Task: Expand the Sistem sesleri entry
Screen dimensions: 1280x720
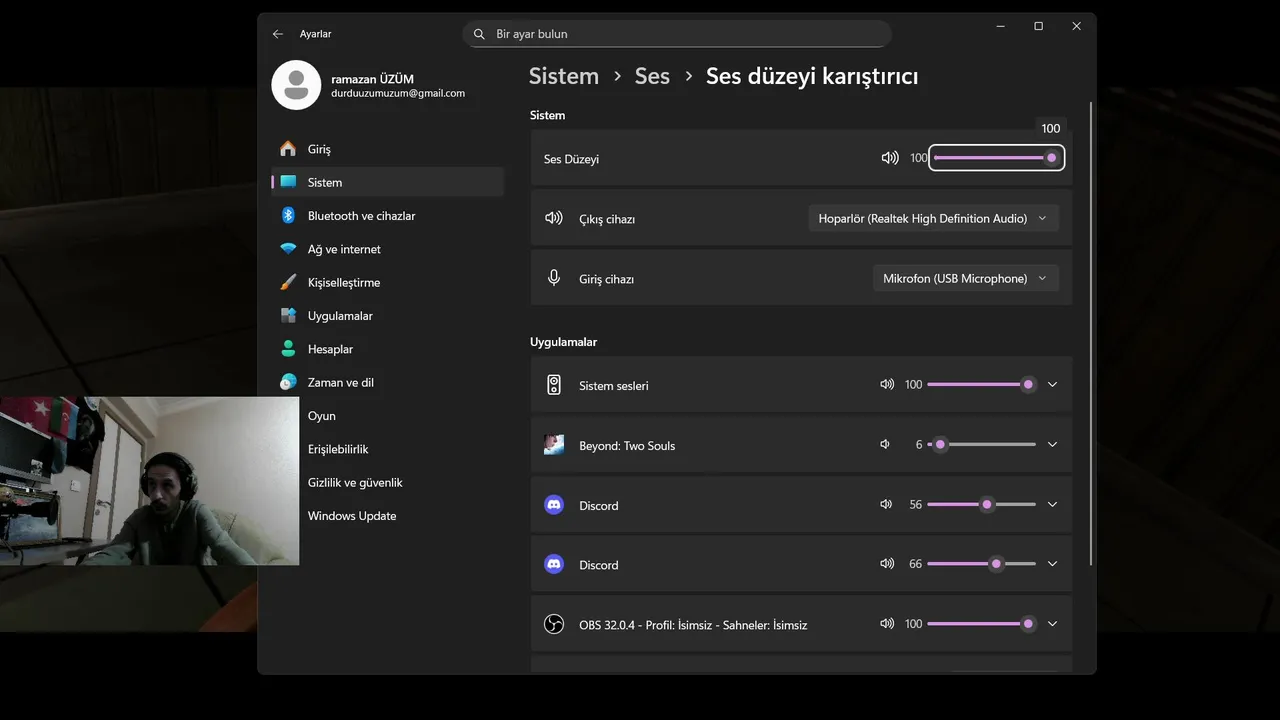Action: point(1052,385)
